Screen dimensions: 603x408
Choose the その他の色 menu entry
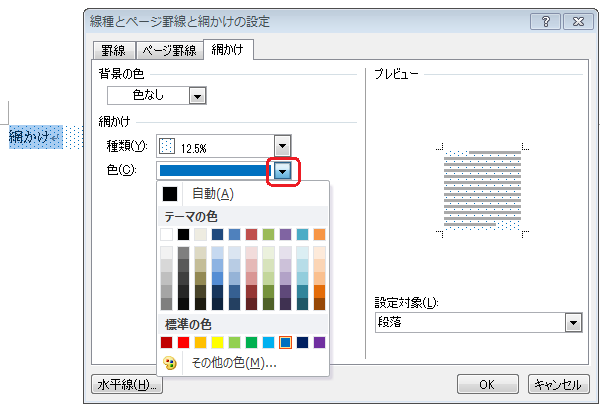(234, 363)
